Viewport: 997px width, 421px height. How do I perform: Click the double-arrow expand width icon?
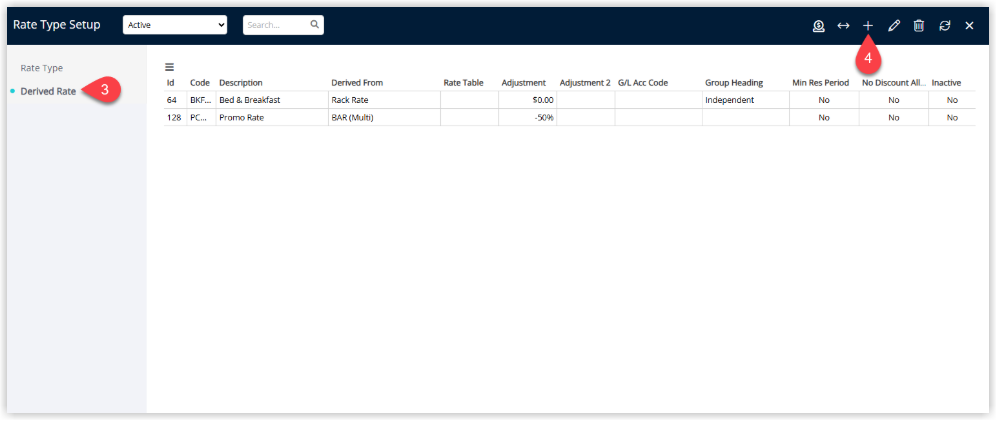point(843,25)
